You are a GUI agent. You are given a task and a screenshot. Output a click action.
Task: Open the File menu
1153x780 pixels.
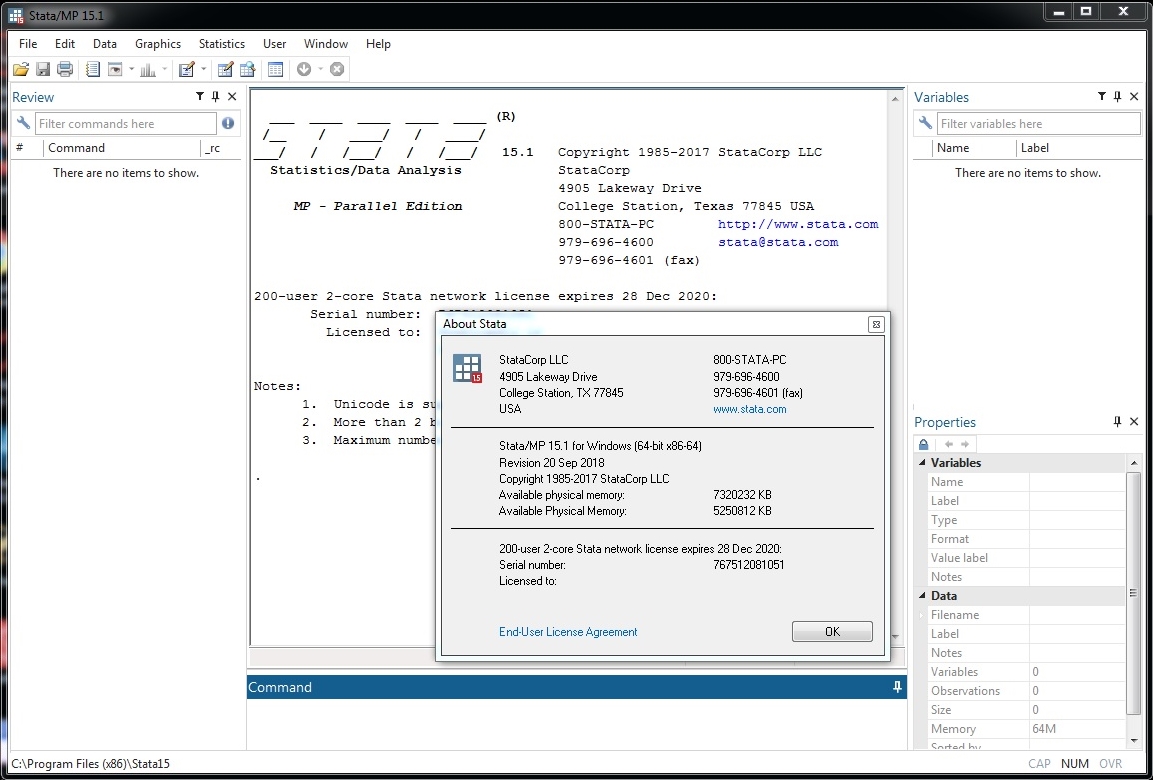(x=28, y=44)
